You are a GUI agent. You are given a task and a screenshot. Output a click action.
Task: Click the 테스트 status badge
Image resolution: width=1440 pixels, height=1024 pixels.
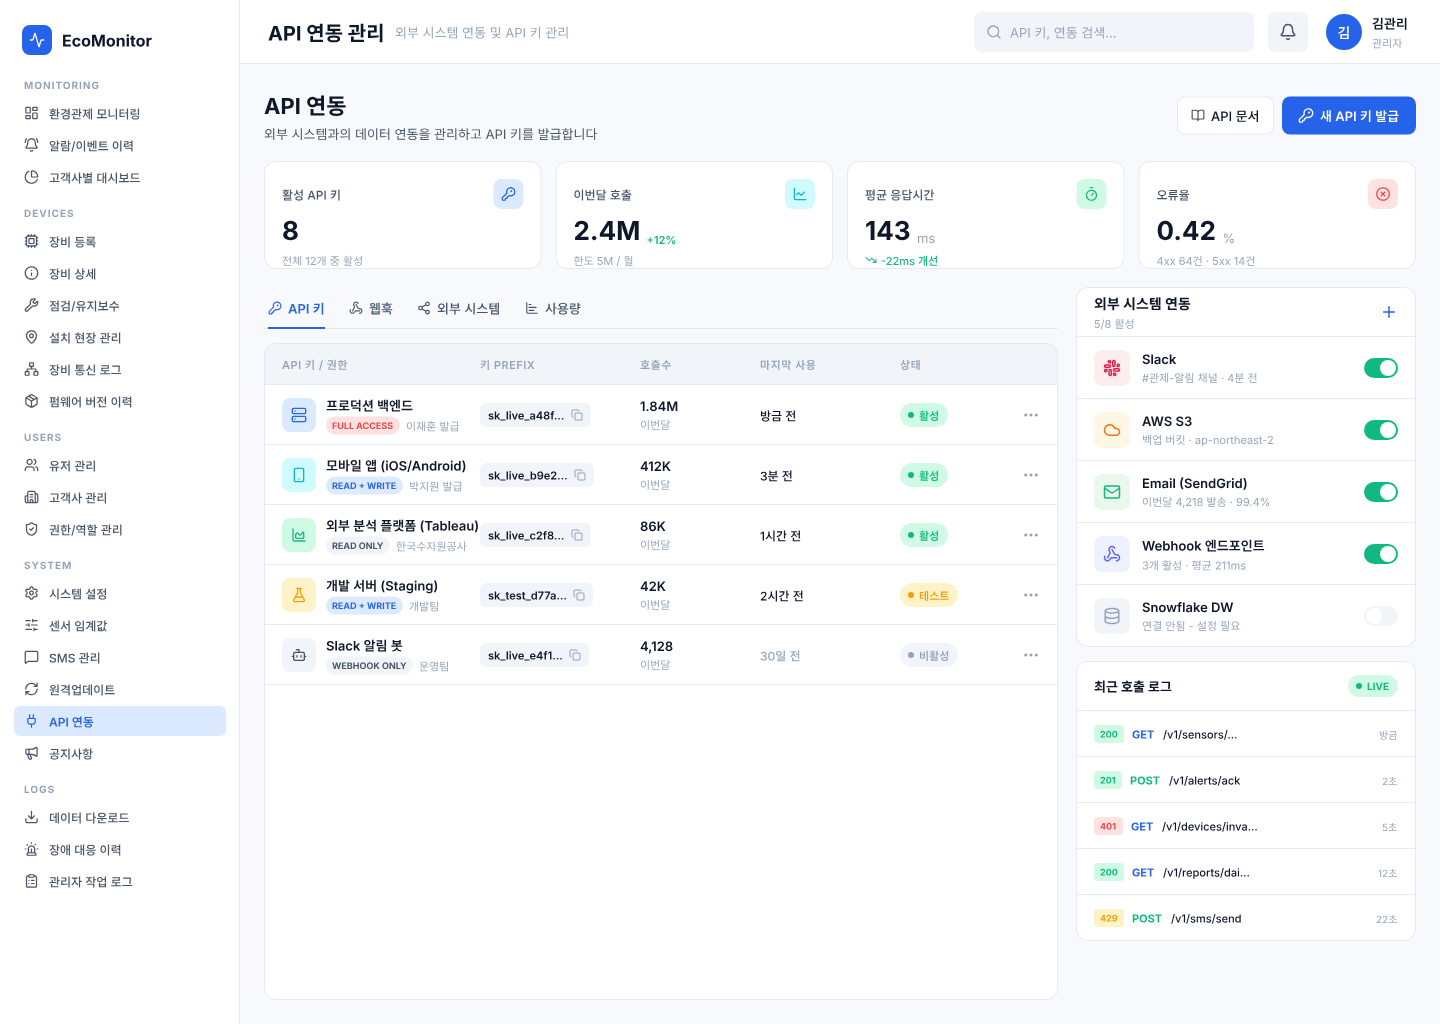coord(929,595)
